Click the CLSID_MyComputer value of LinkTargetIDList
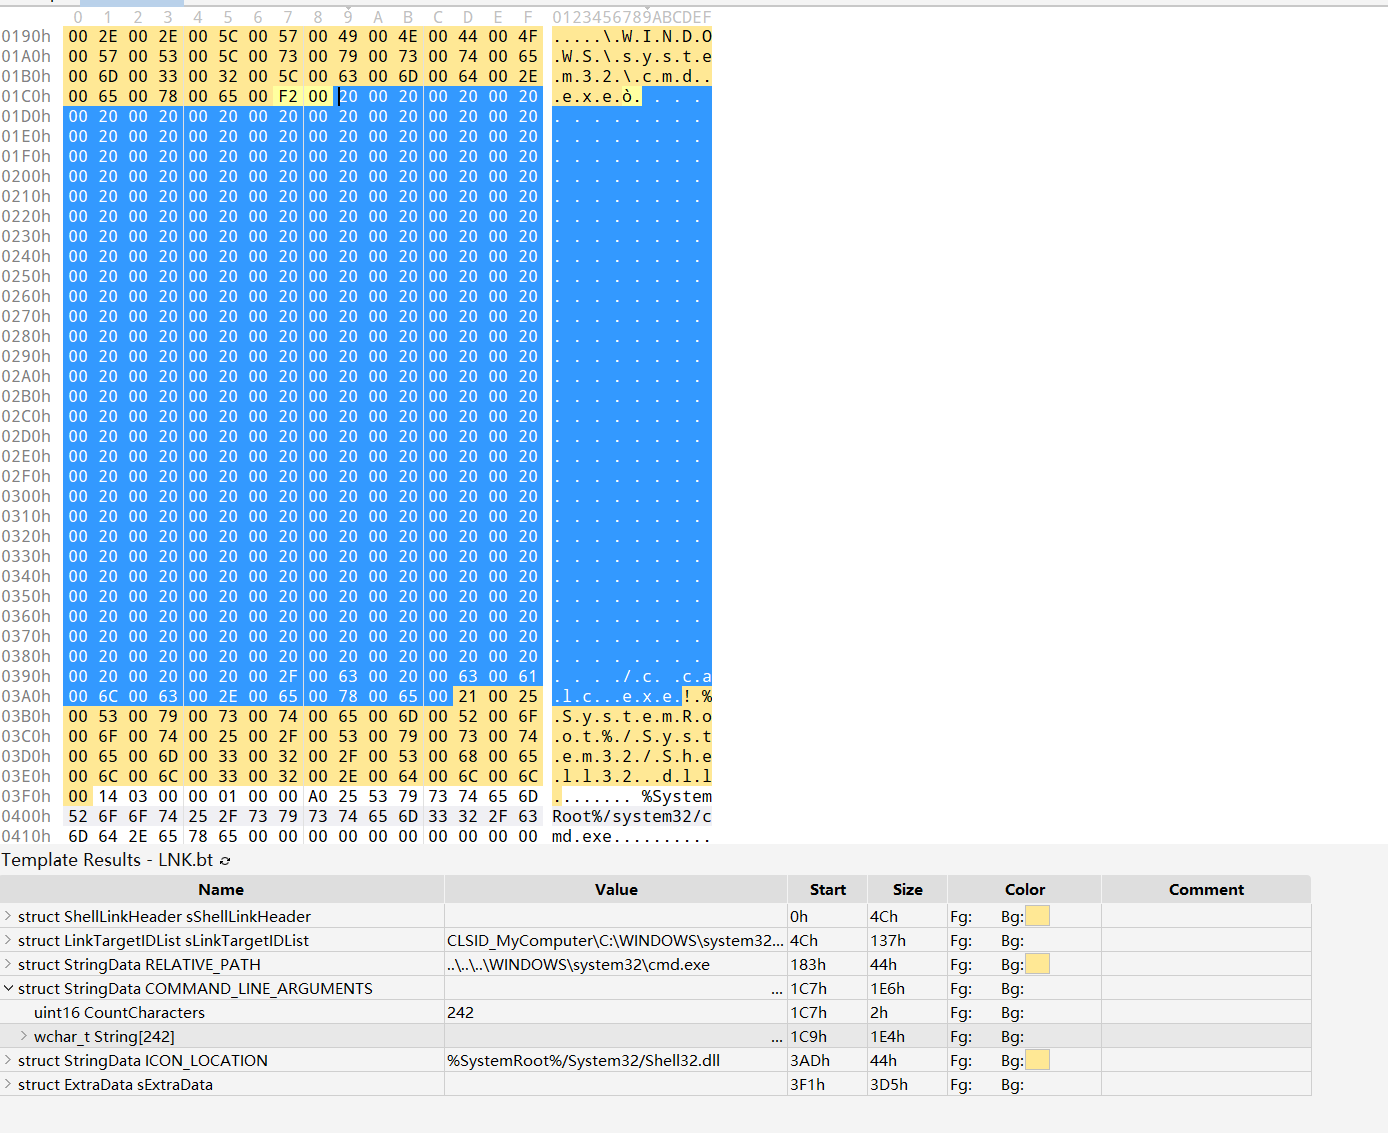This screenshot has width=1388, height=1133. click(x=615, y=940)
